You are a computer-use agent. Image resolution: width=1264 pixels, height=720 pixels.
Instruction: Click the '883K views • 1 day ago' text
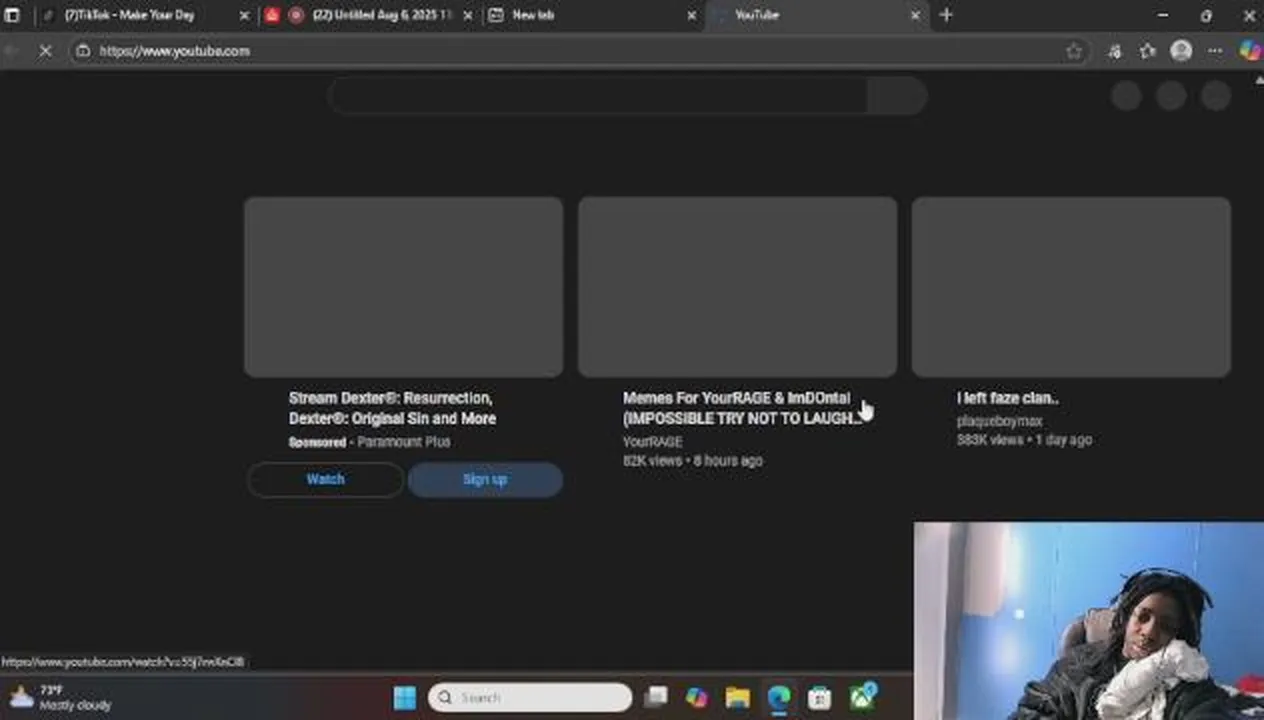coord(1024,440)
